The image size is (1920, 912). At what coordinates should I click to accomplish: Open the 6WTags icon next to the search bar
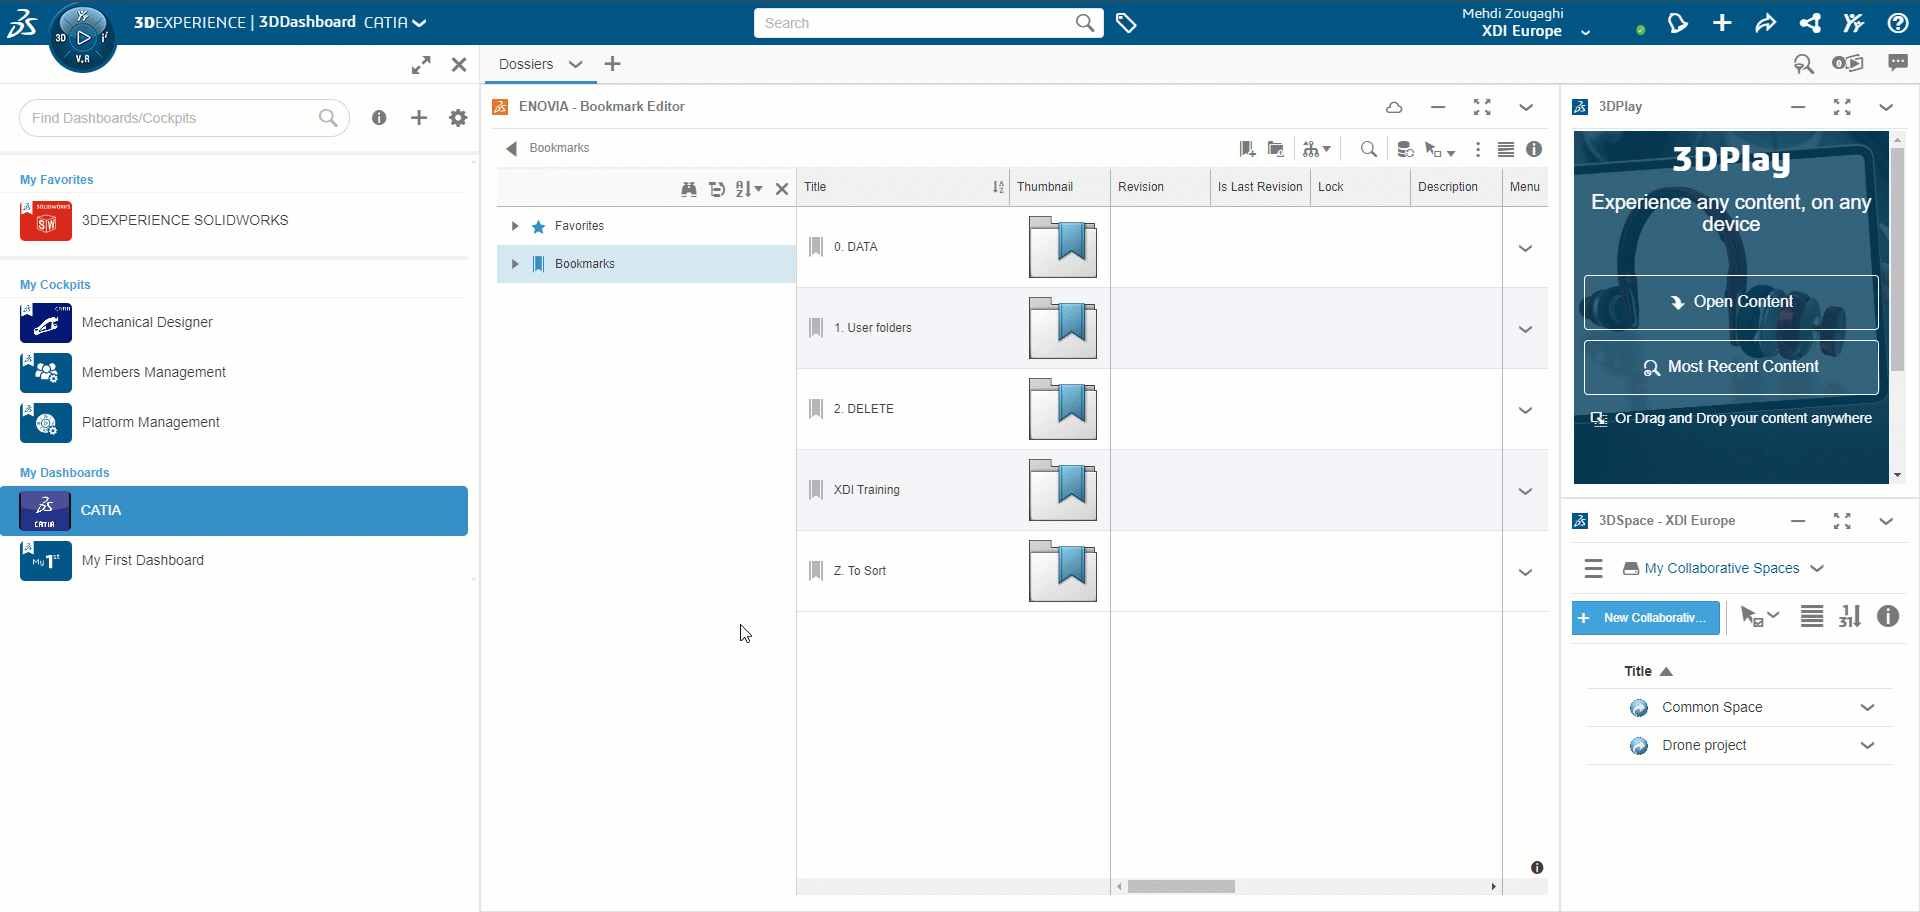click(1127, 23)
